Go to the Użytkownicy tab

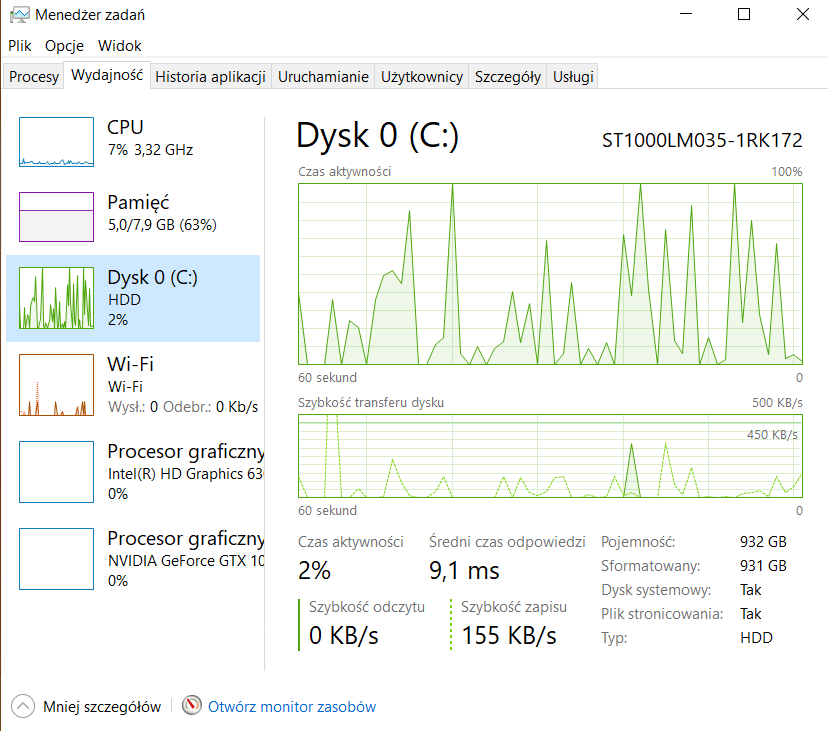click(x=422, y=77)
